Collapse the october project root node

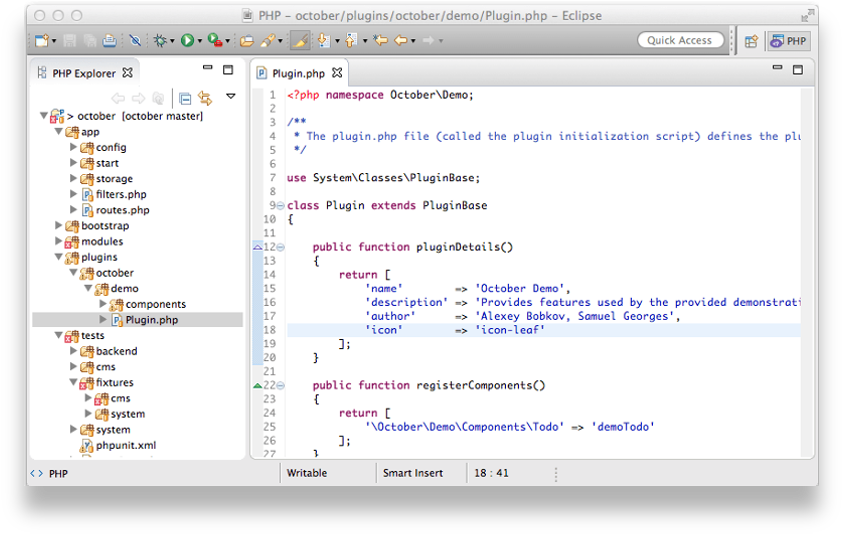pyautogui.click(x=44, y=116)
